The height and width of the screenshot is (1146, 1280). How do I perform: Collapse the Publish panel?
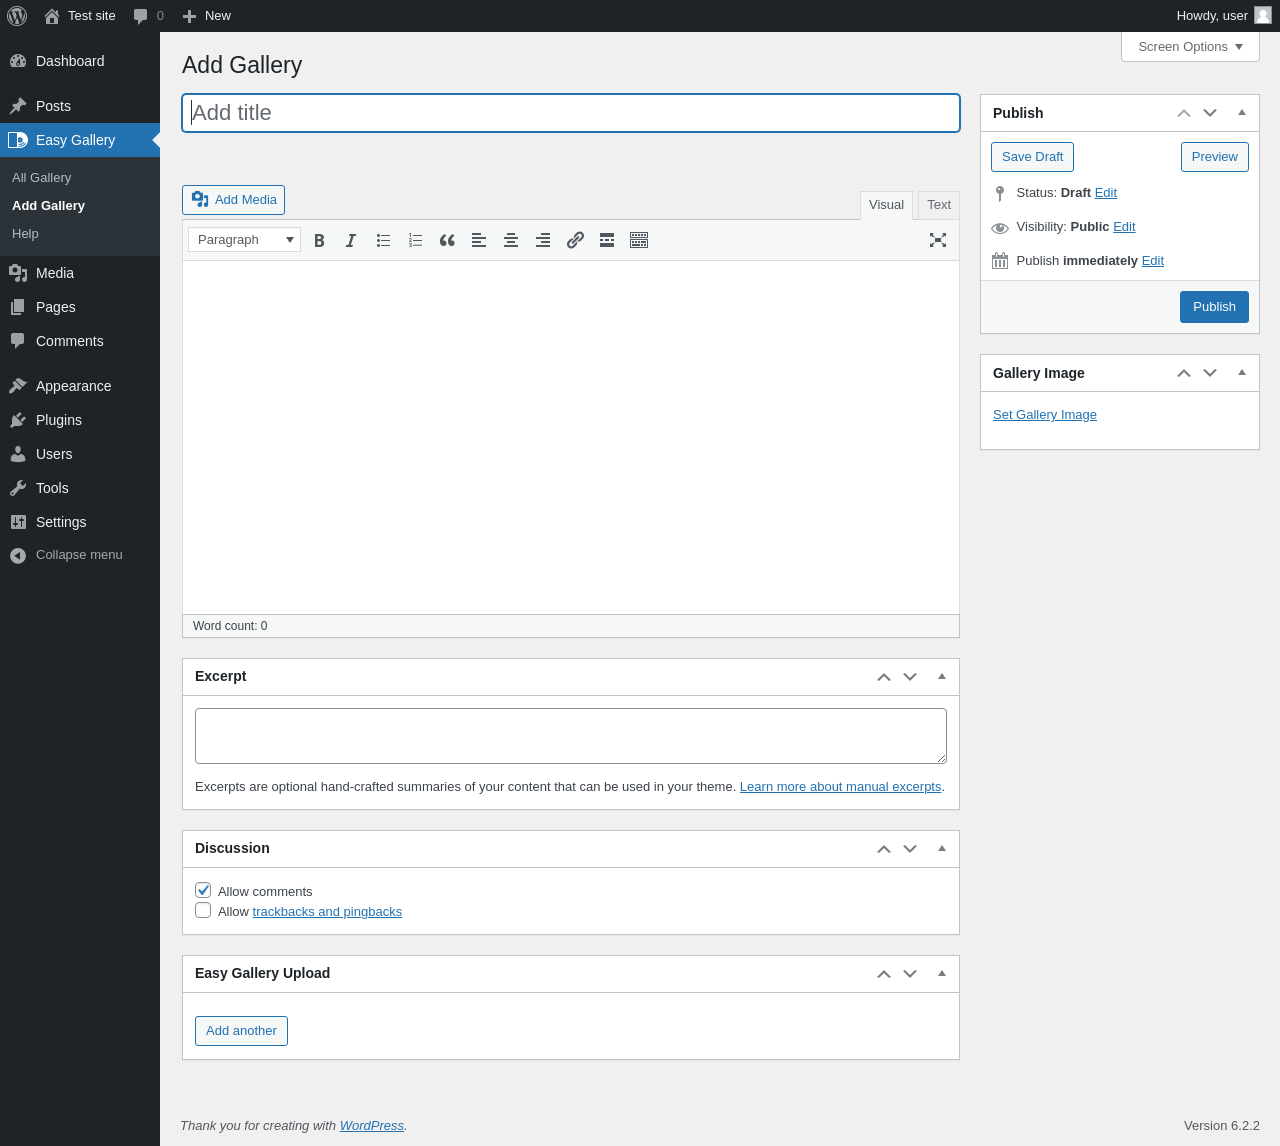(1242, 113)
